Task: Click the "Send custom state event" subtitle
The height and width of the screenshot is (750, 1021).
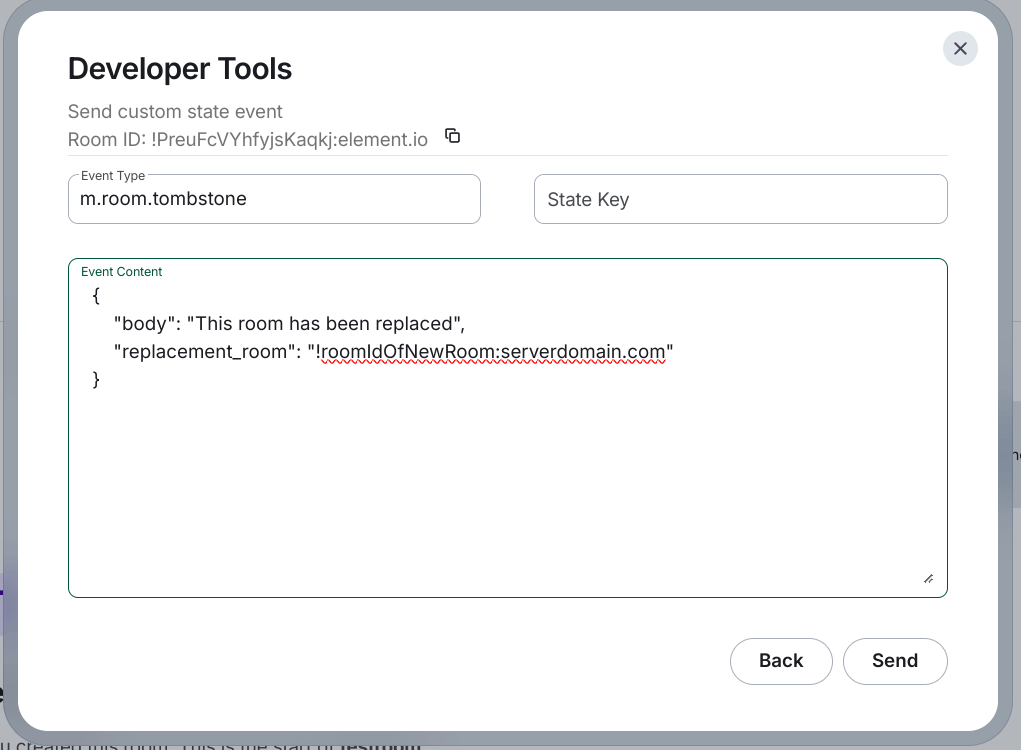Action: pos(175,112)
